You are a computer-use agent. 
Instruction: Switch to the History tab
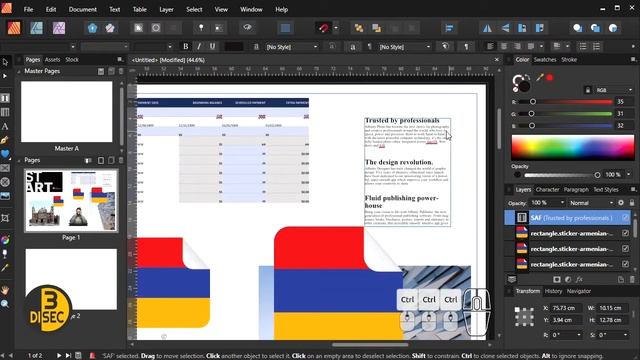(553, 291)
